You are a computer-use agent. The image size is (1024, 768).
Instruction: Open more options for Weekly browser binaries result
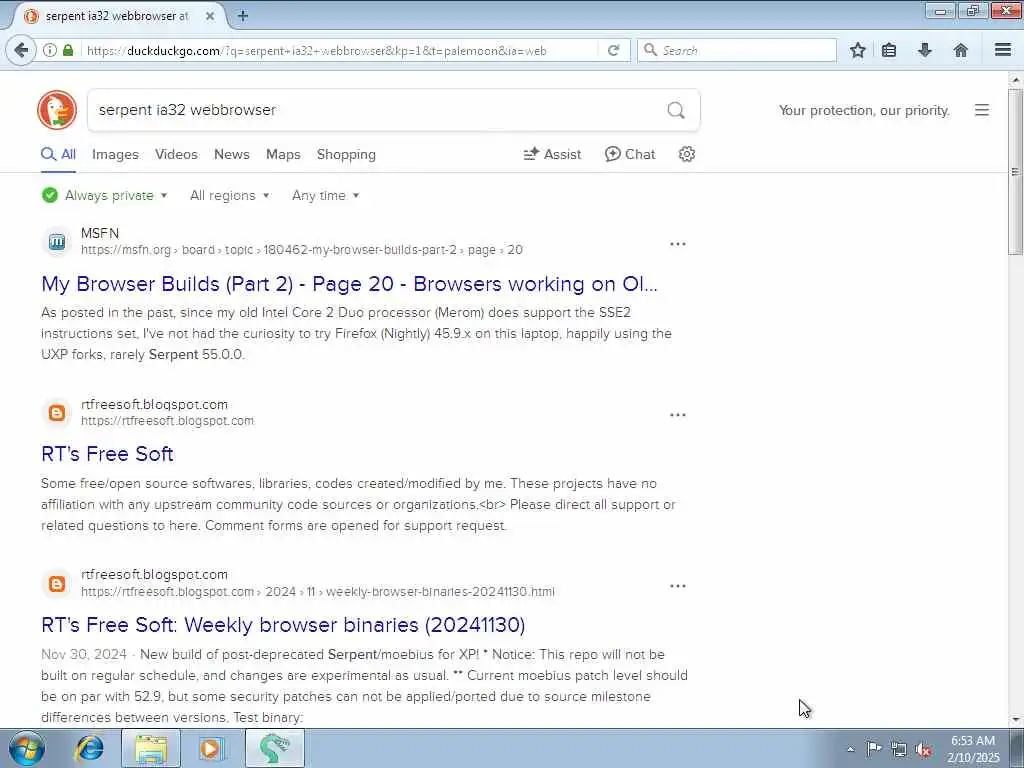click(x=678, y=586)
